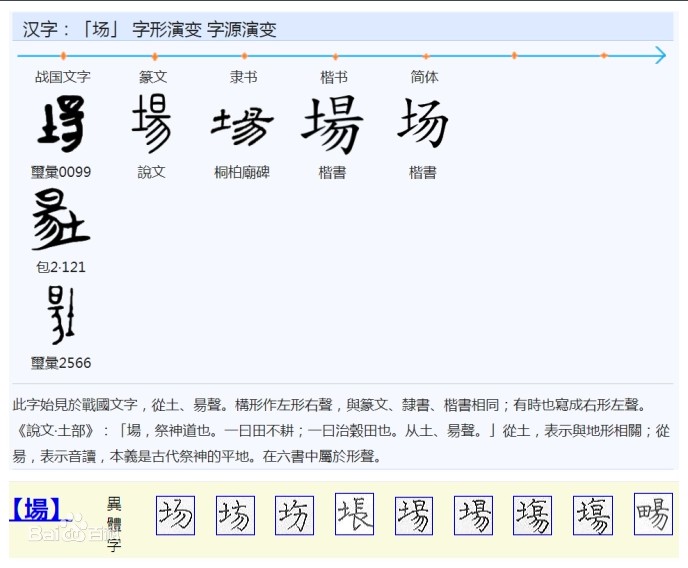Click the 璽彙0099 Warring States glyph
Screen dimensions: 688x568
(x=61, y=124)
